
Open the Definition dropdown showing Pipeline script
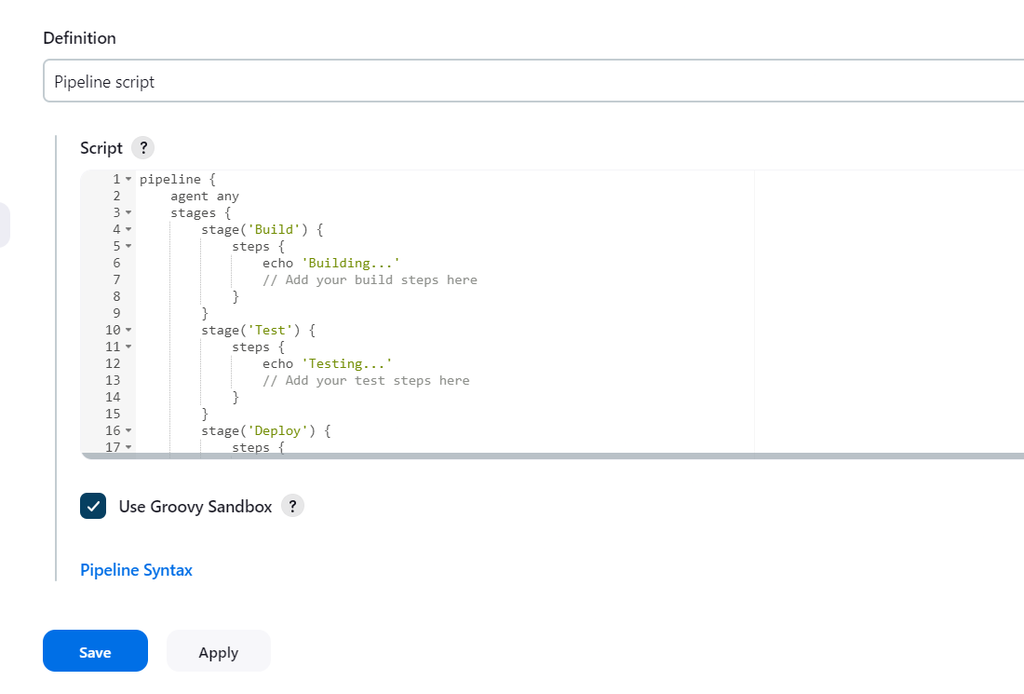533,81
